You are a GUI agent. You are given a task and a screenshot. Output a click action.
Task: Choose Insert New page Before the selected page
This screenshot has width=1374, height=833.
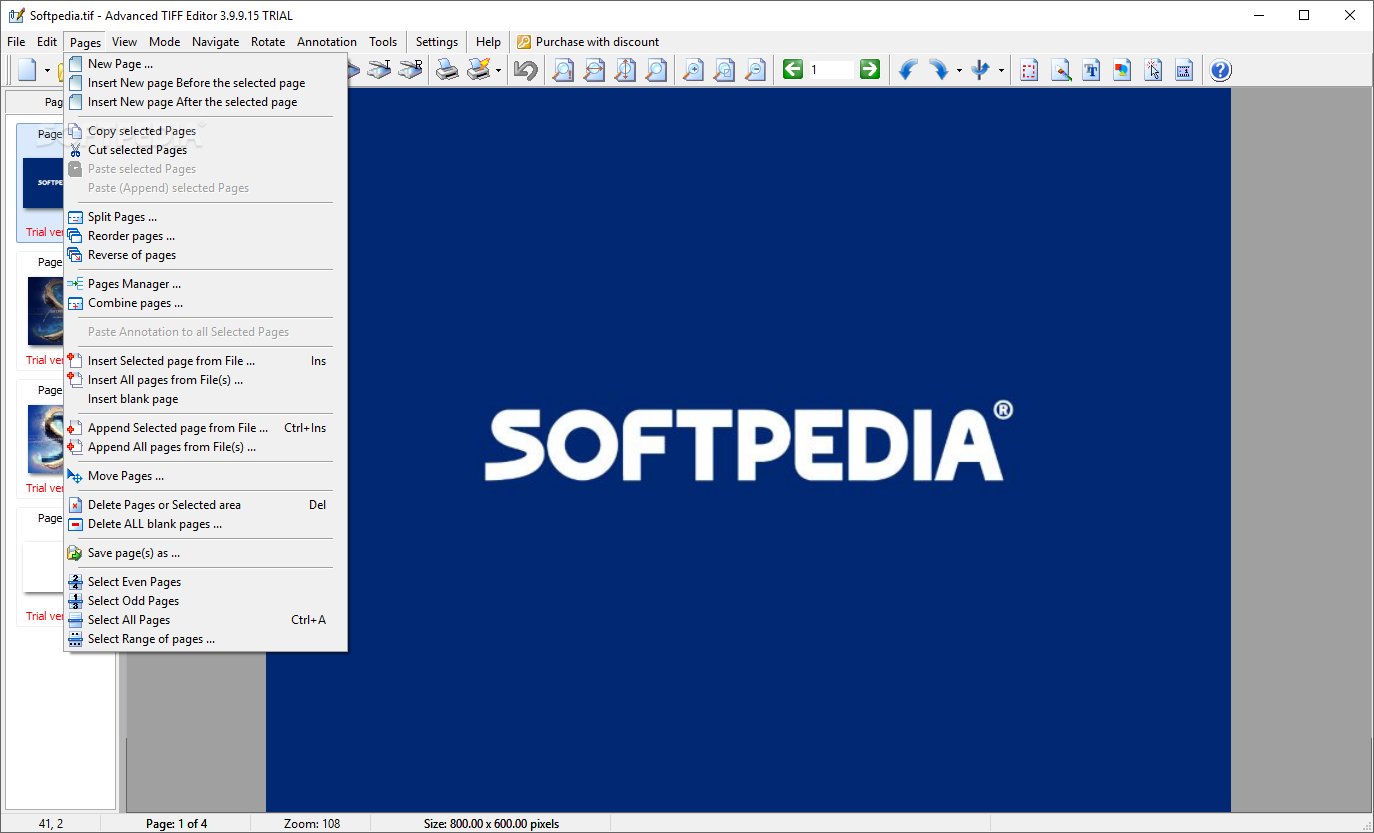coord(206,83)
